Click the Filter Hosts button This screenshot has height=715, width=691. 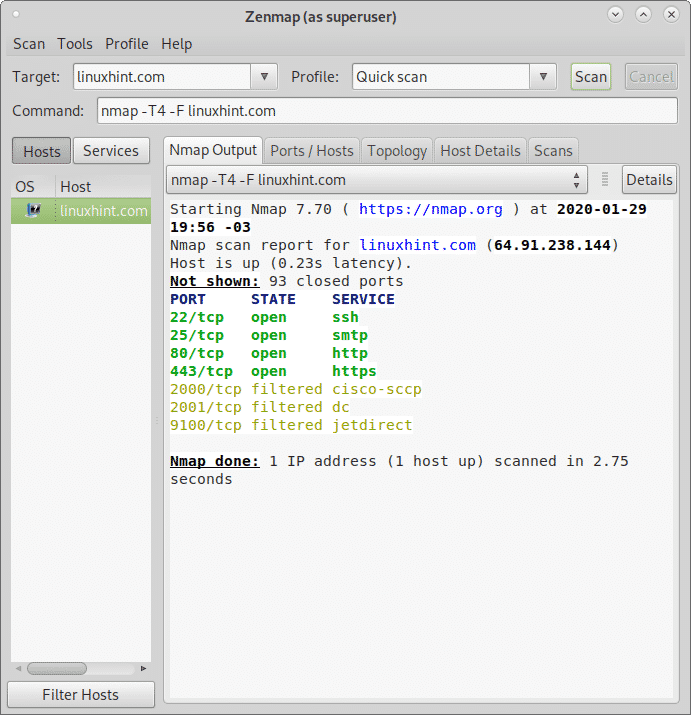80,695
